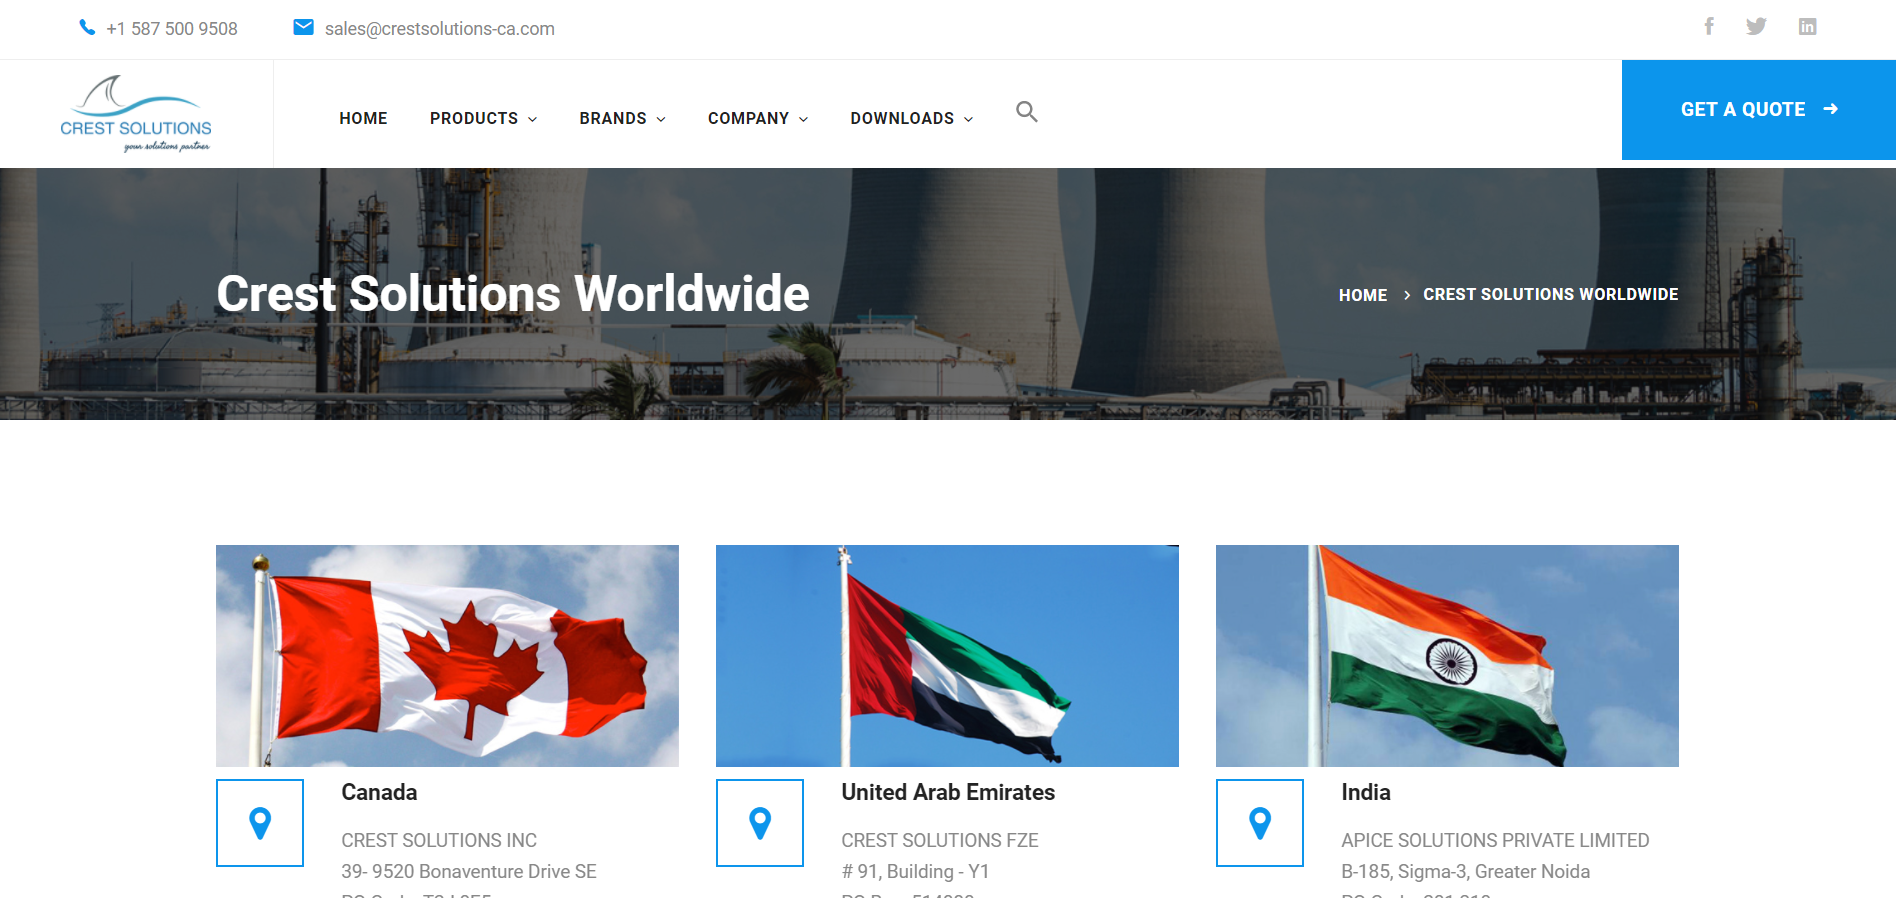Viewport: 1896px width, 898px height.
Task: Click the India heading
Action: (1366, 792)
